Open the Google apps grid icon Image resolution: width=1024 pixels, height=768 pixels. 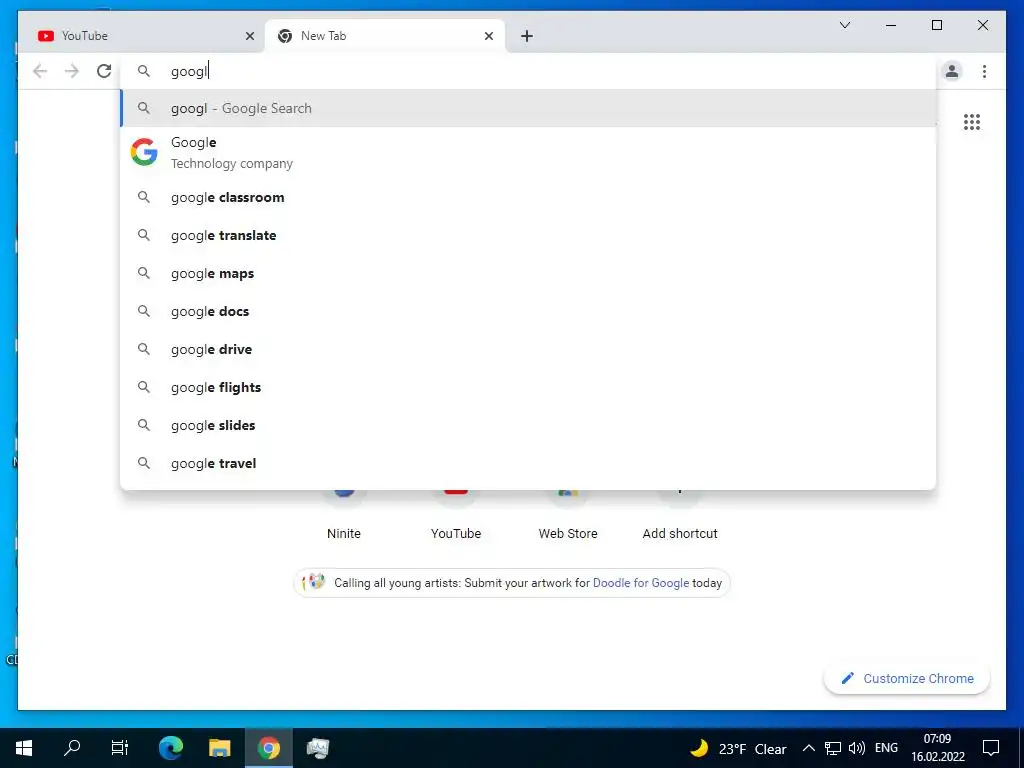(x=972, y=121)
